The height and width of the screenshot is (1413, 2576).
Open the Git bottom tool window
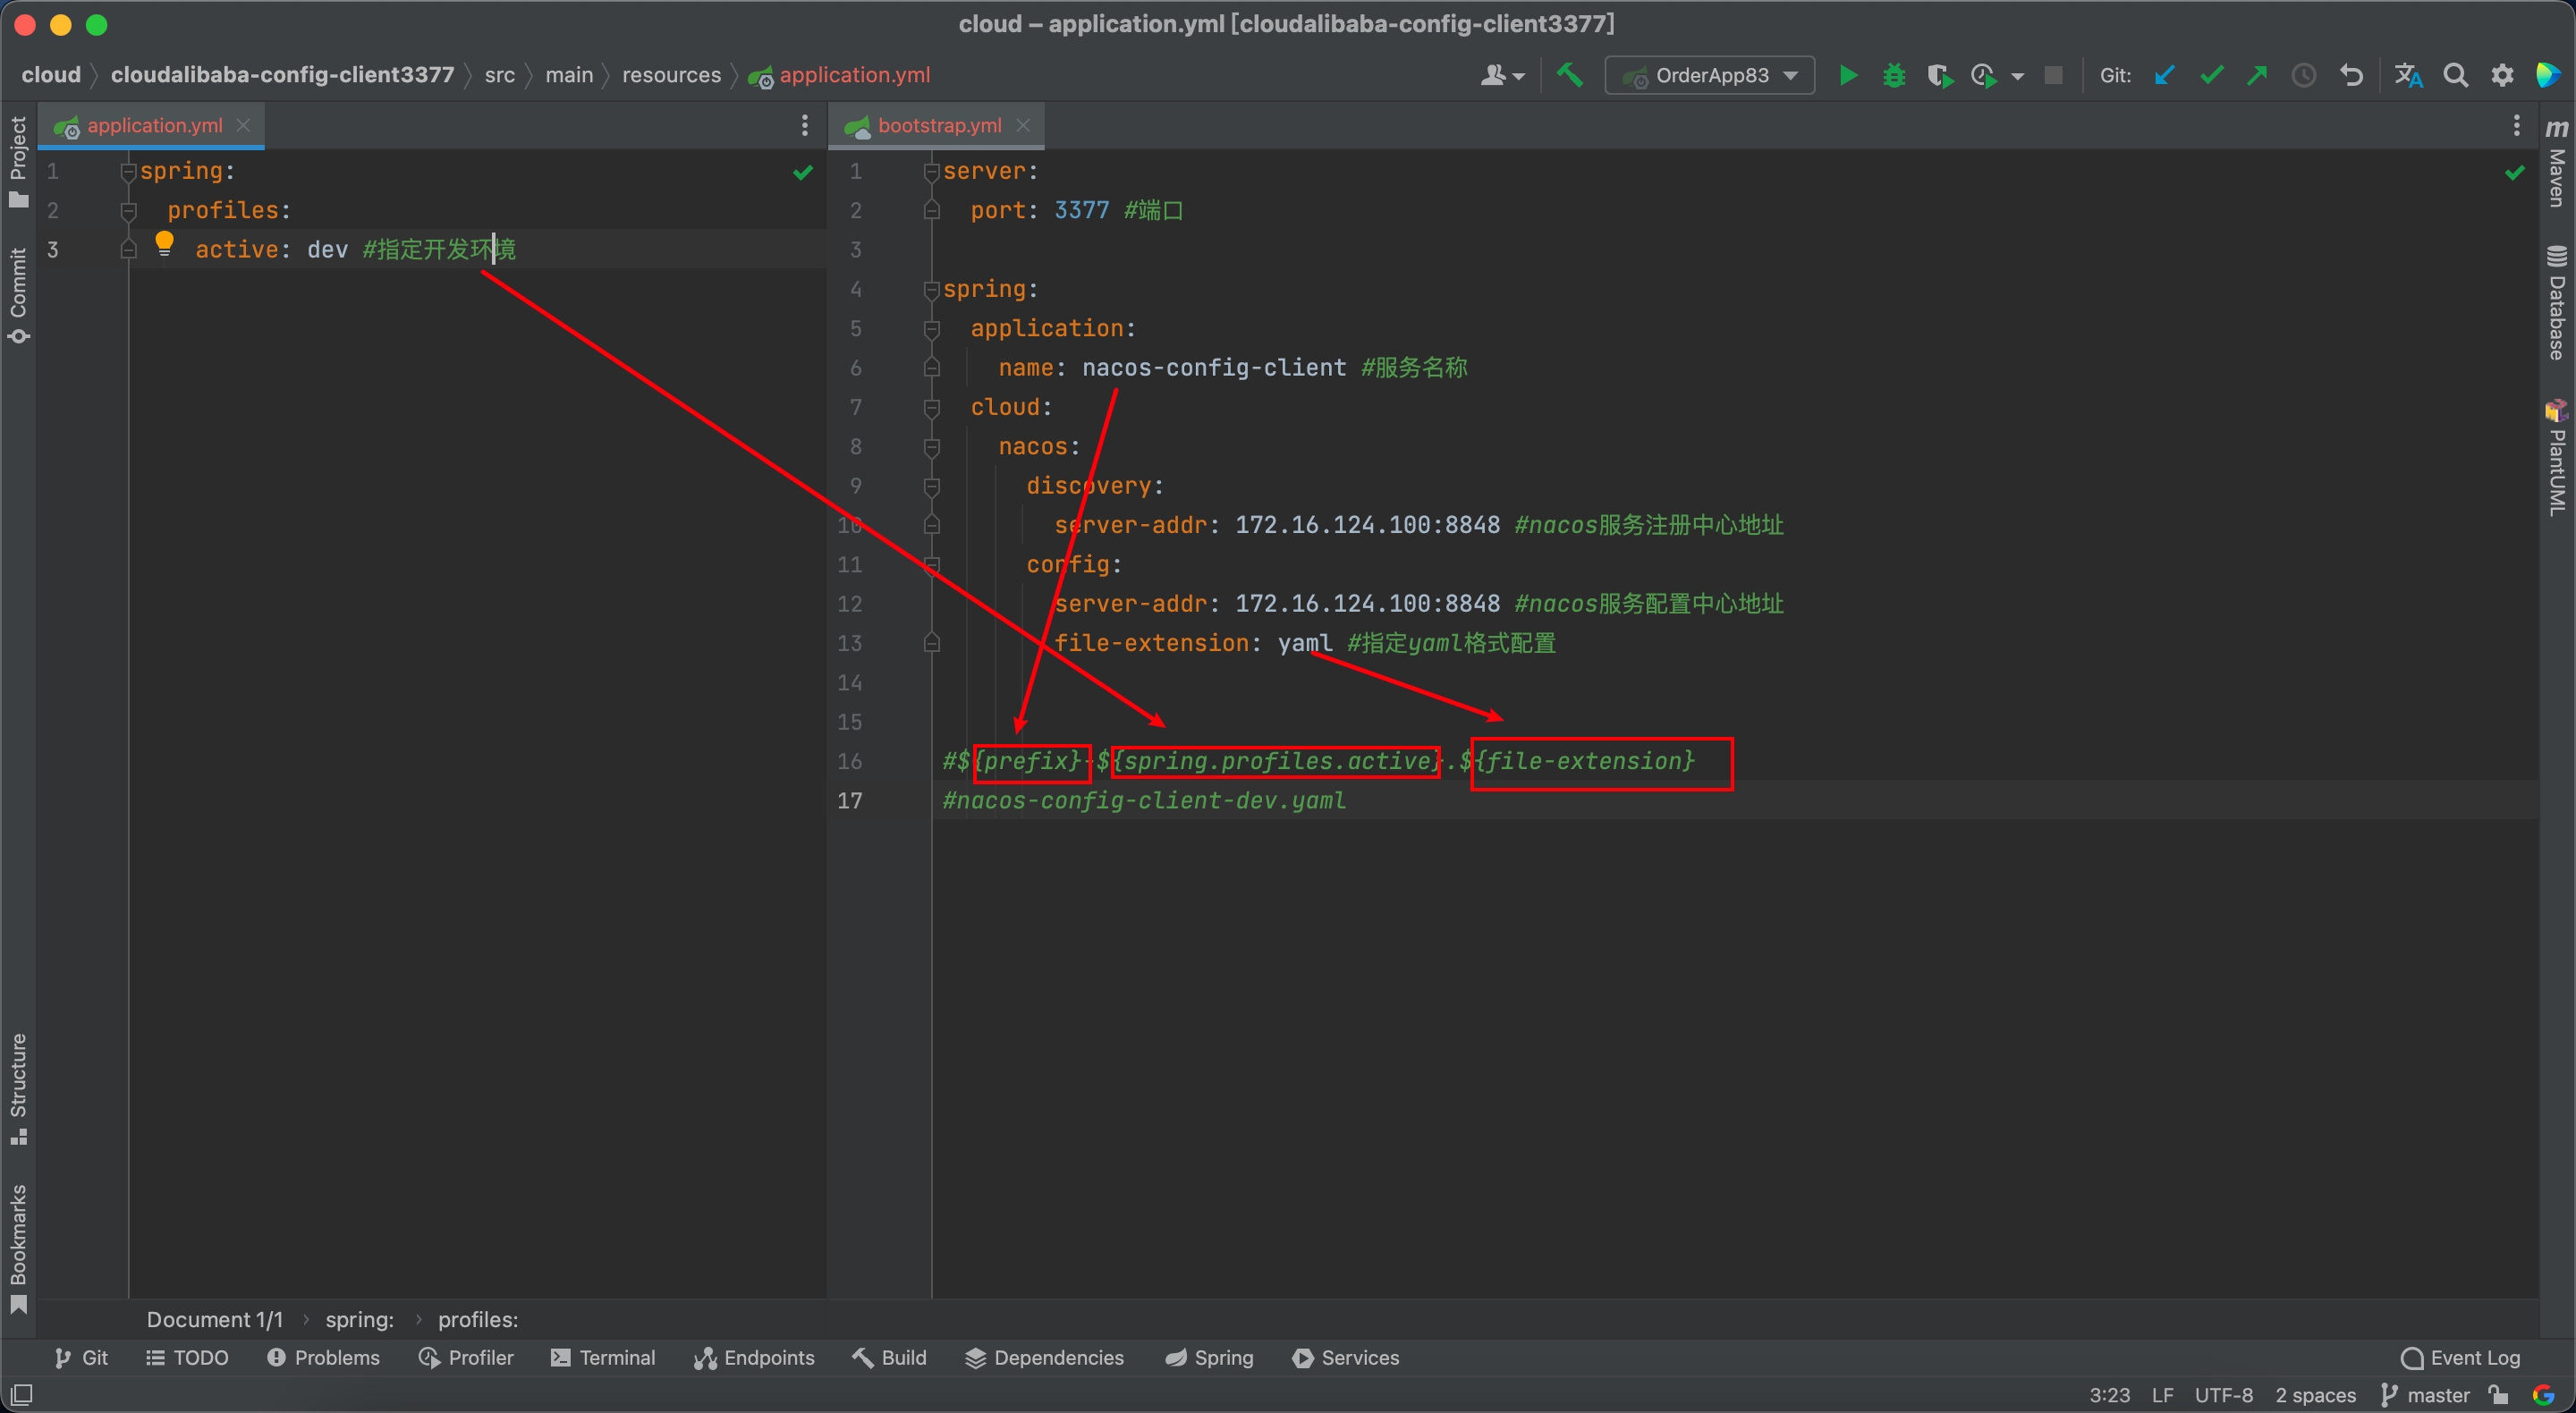[81, 1357]
